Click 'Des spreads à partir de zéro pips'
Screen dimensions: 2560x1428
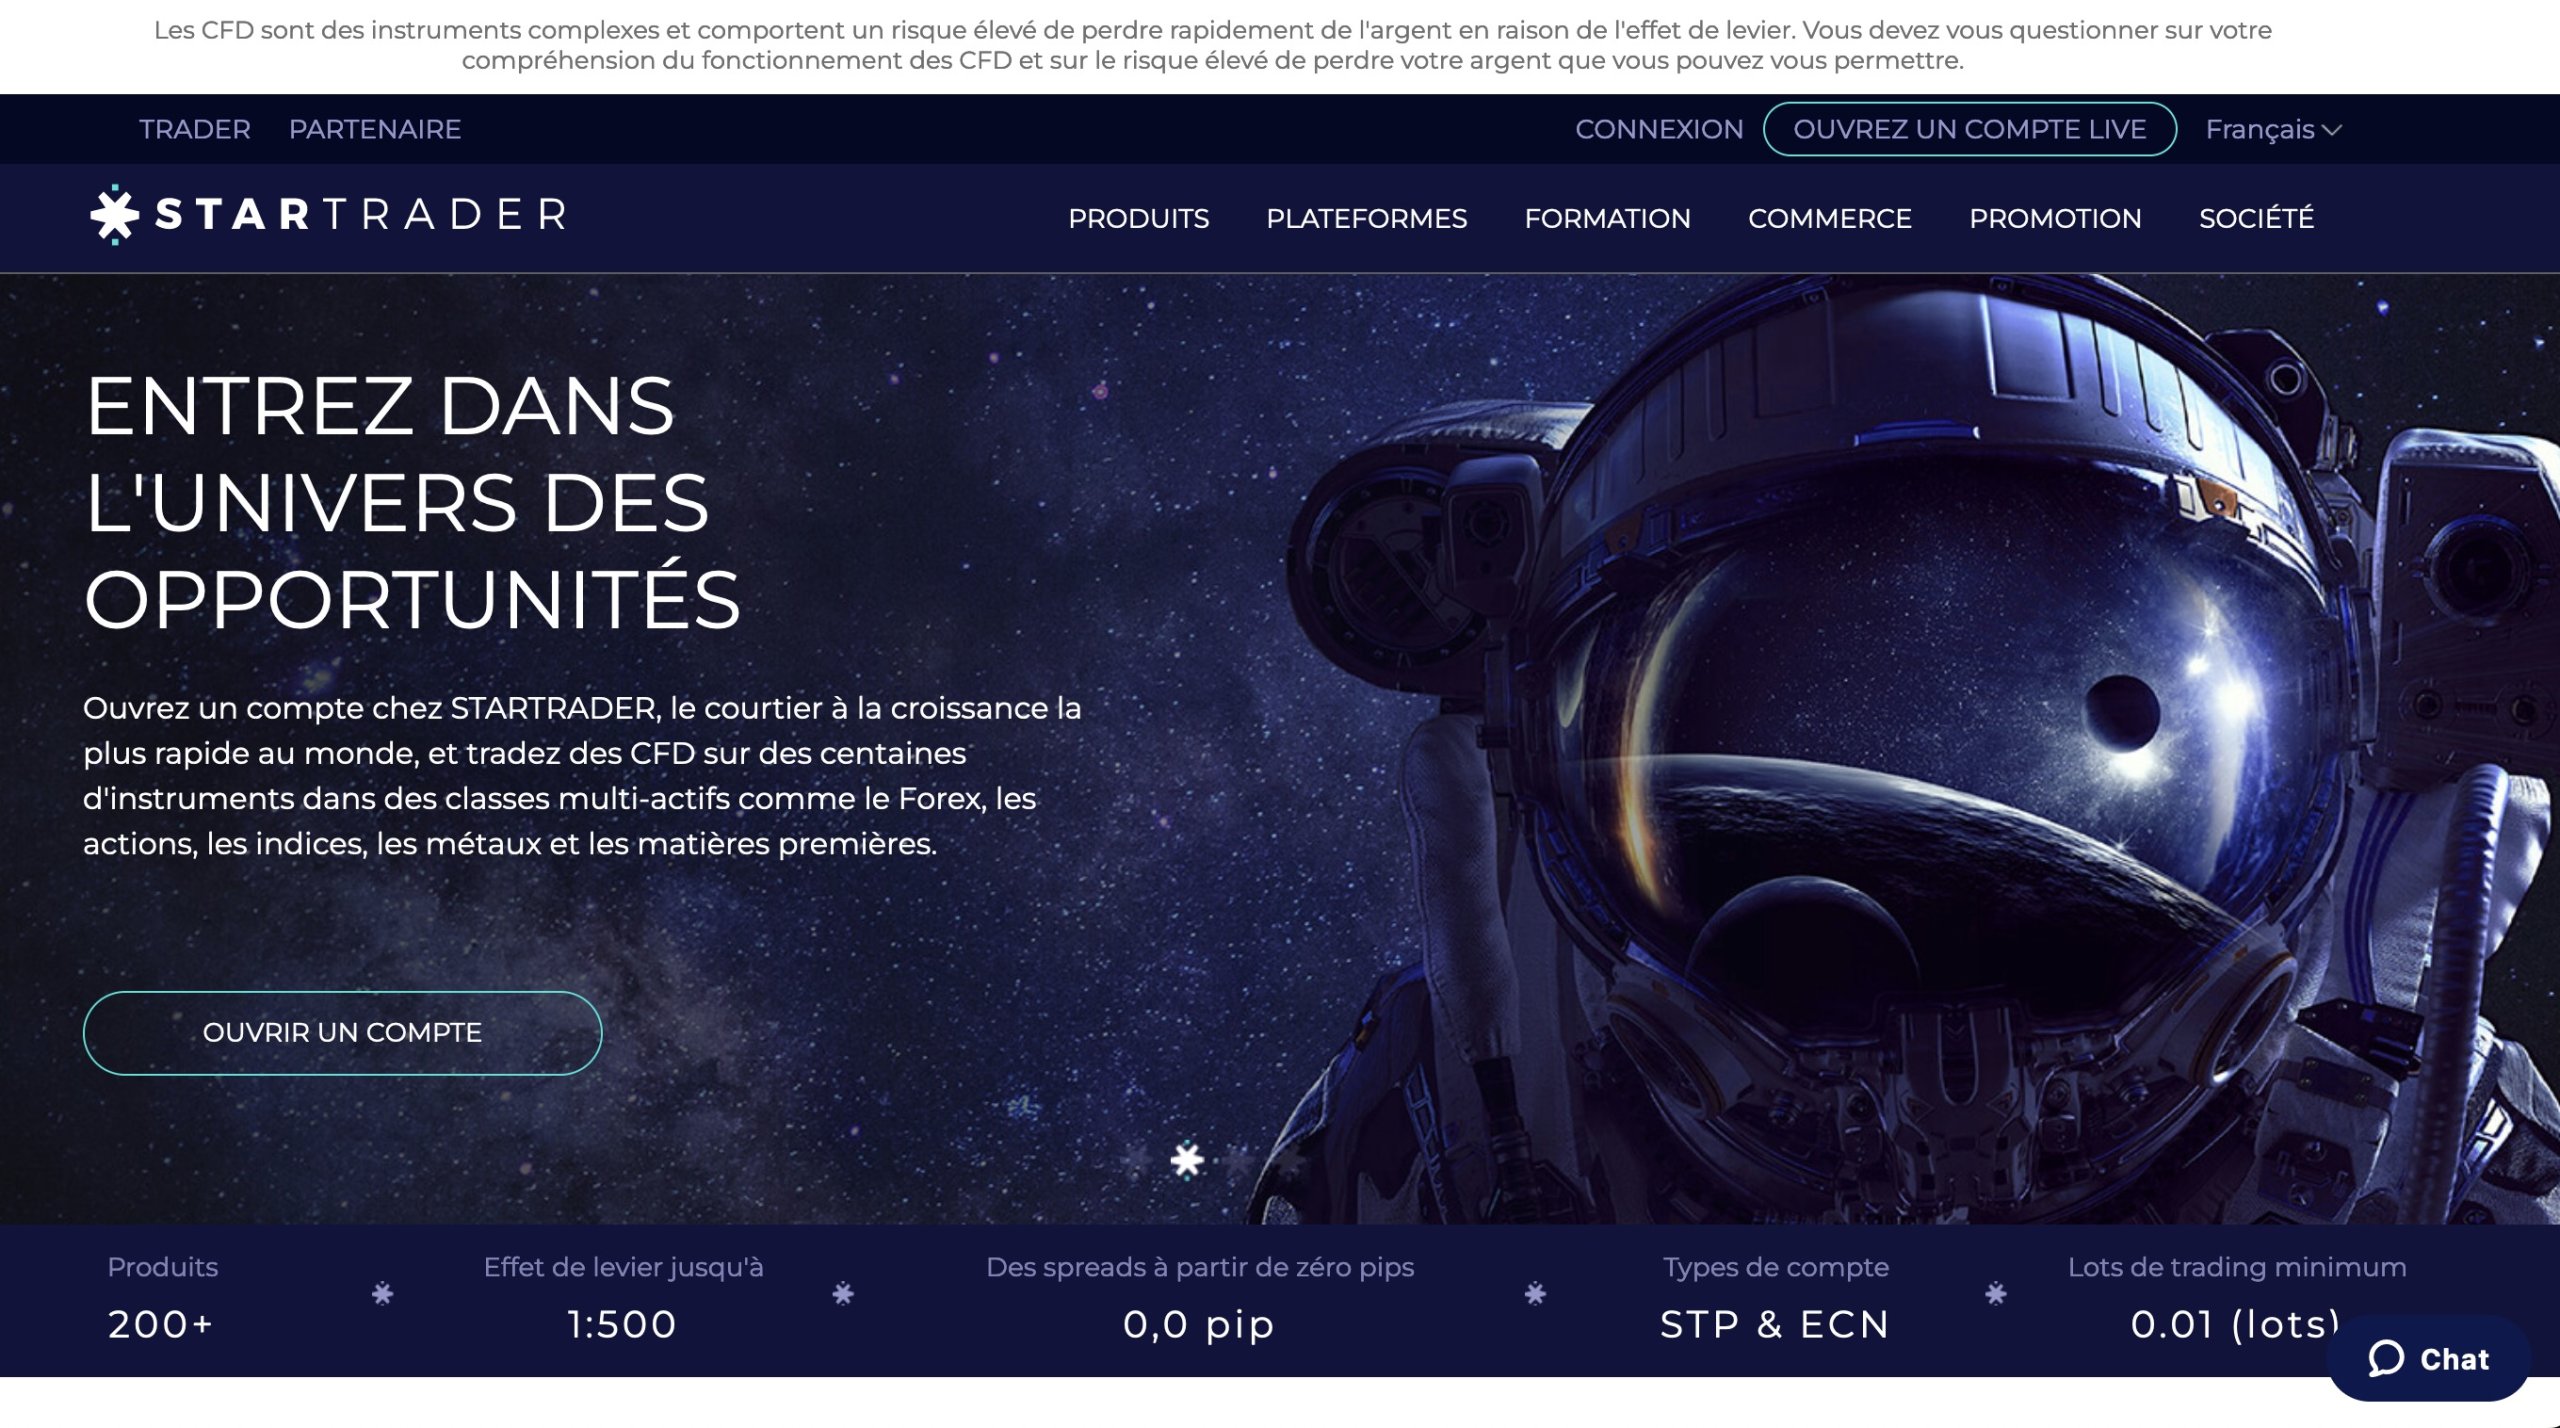coord(1200,1268)
